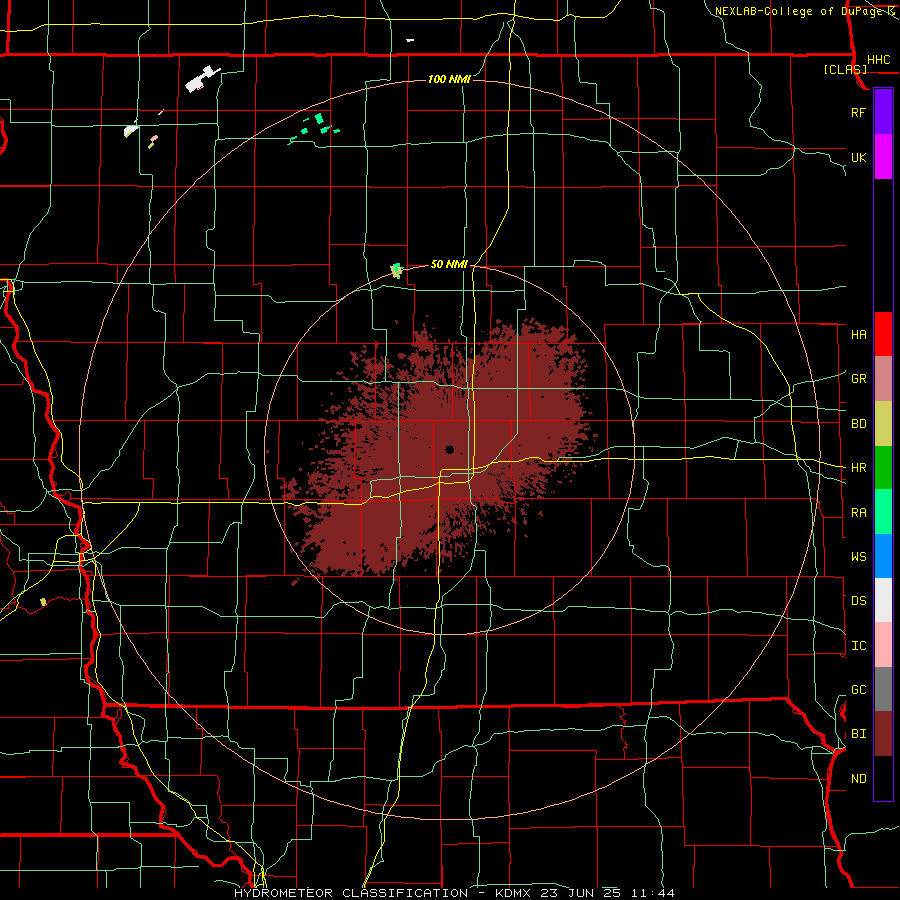Click the WS legend label
Viewport: 900px width, 900px height.
click(858, 557)
